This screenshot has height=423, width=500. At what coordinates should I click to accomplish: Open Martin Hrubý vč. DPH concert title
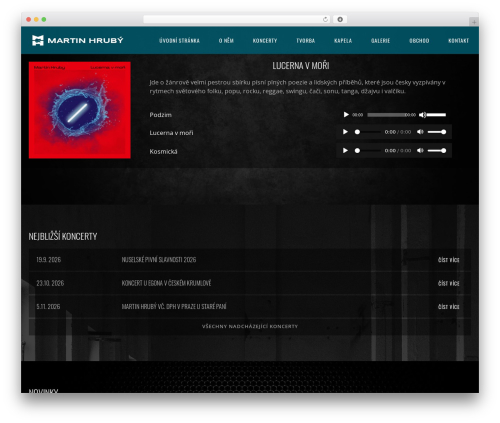174,306
